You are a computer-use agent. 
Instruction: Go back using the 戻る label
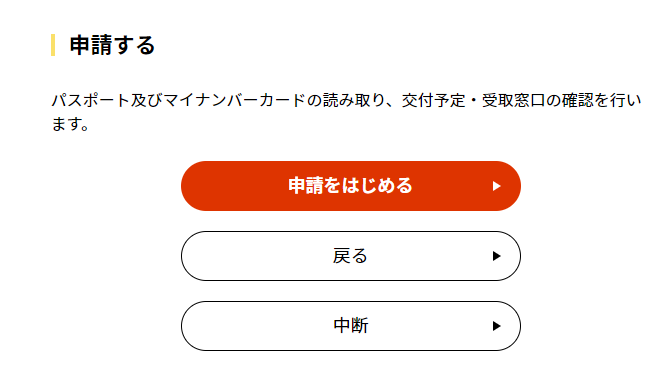click(350, 256)
